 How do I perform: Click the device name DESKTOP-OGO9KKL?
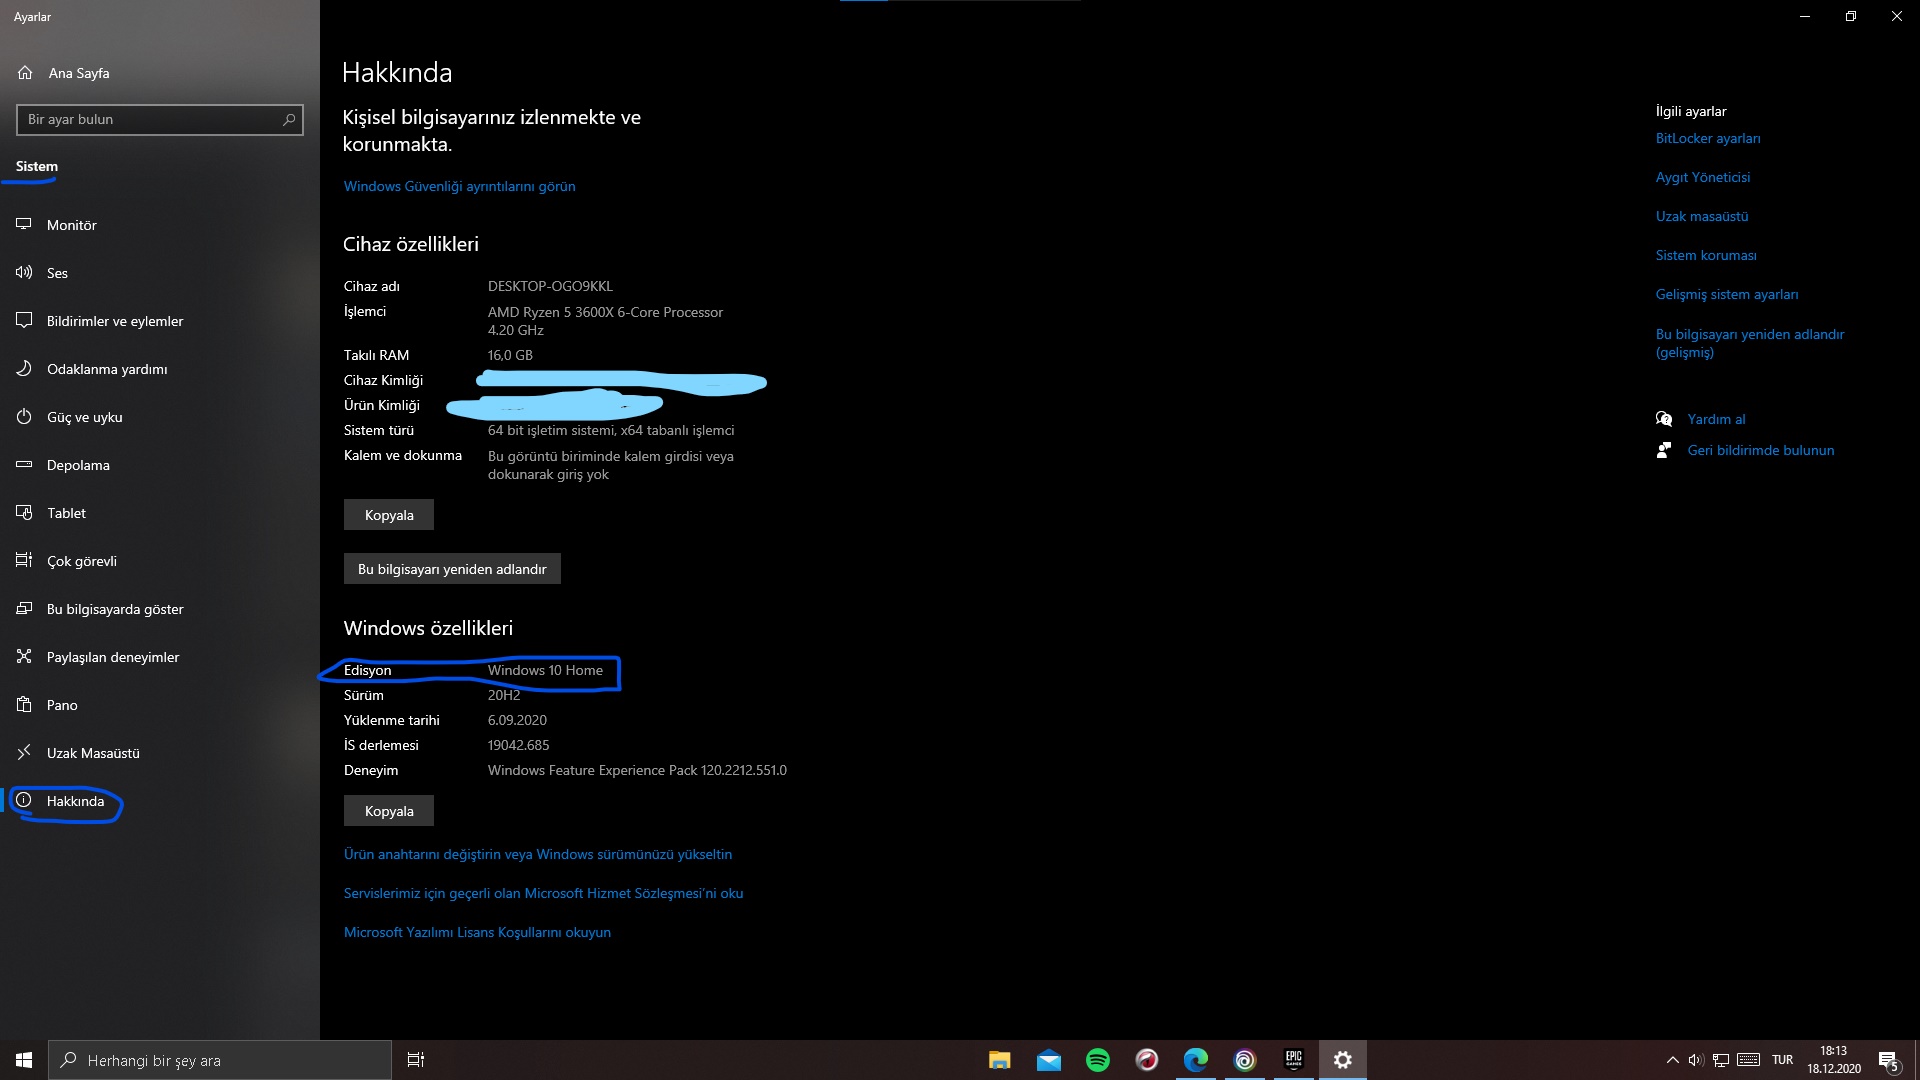[x=550, y=287]
